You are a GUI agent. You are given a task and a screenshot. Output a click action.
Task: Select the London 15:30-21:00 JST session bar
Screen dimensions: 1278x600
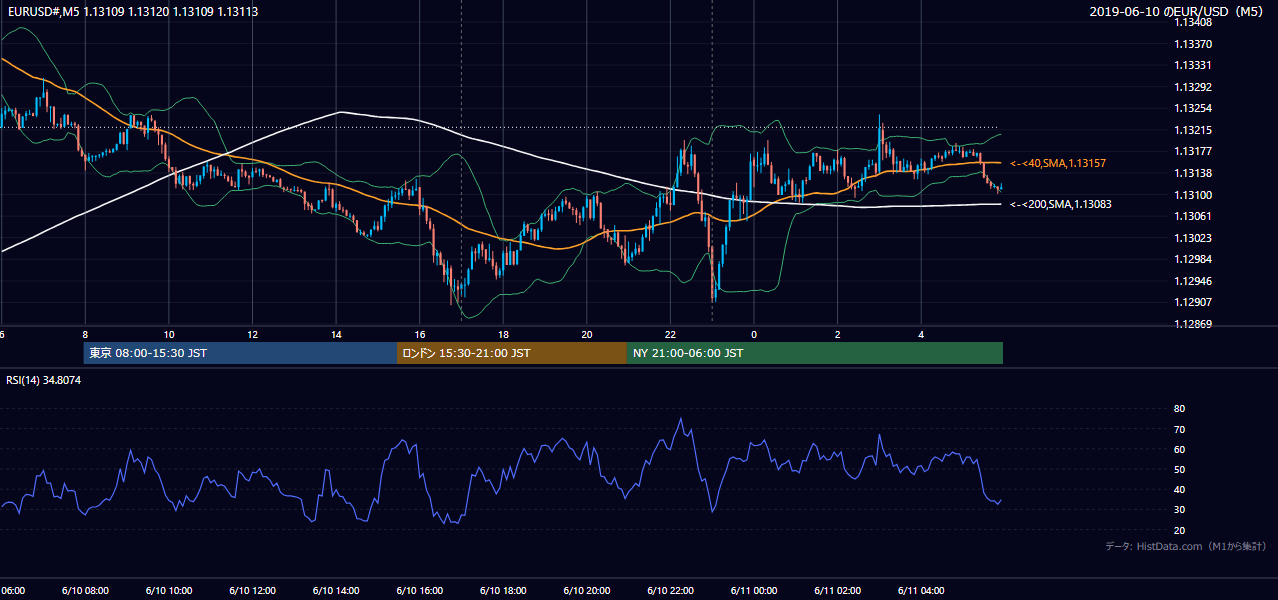[512, 353]
